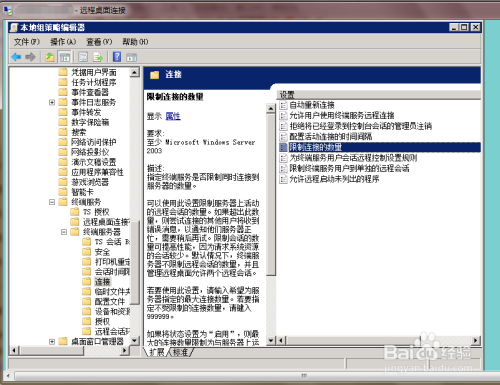
Task: Select 打印机重定向 in the tree
Action: click(112, 262)
